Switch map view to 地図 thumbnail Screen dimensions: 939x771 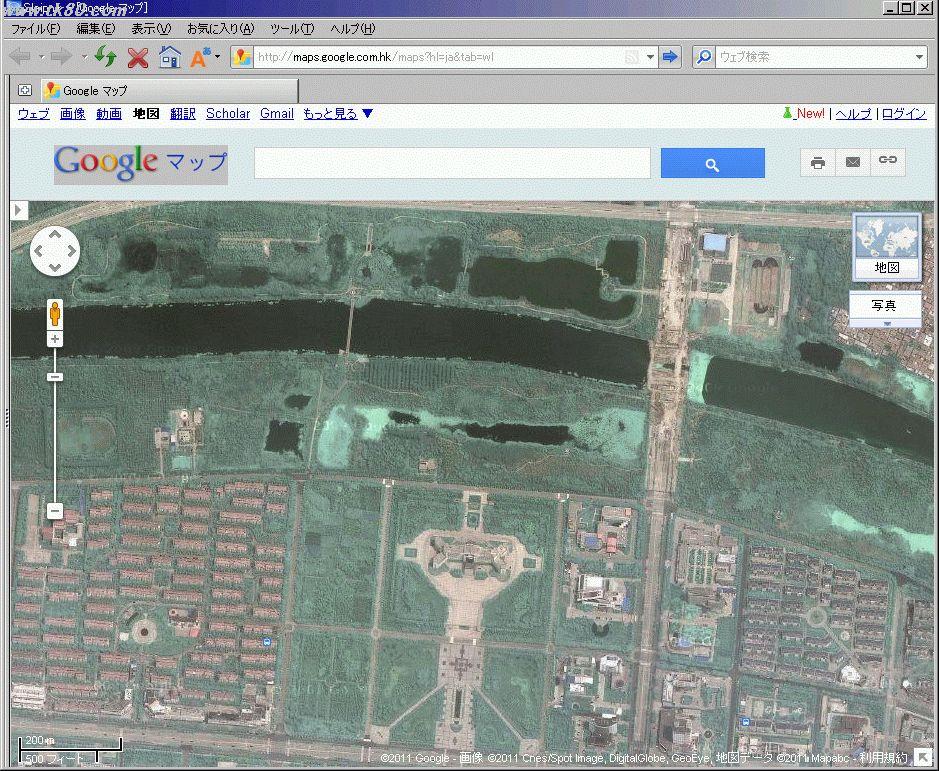pos(886,247)
